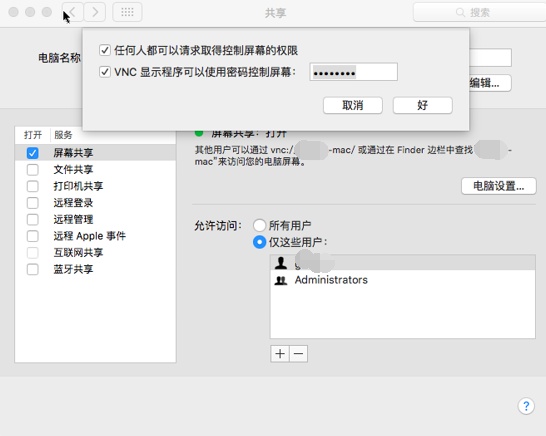This screenshot has width=546, height=436.
Task: Uncheck the 屏幕共享 service checkbox
Action: click(x=33, y=153)
